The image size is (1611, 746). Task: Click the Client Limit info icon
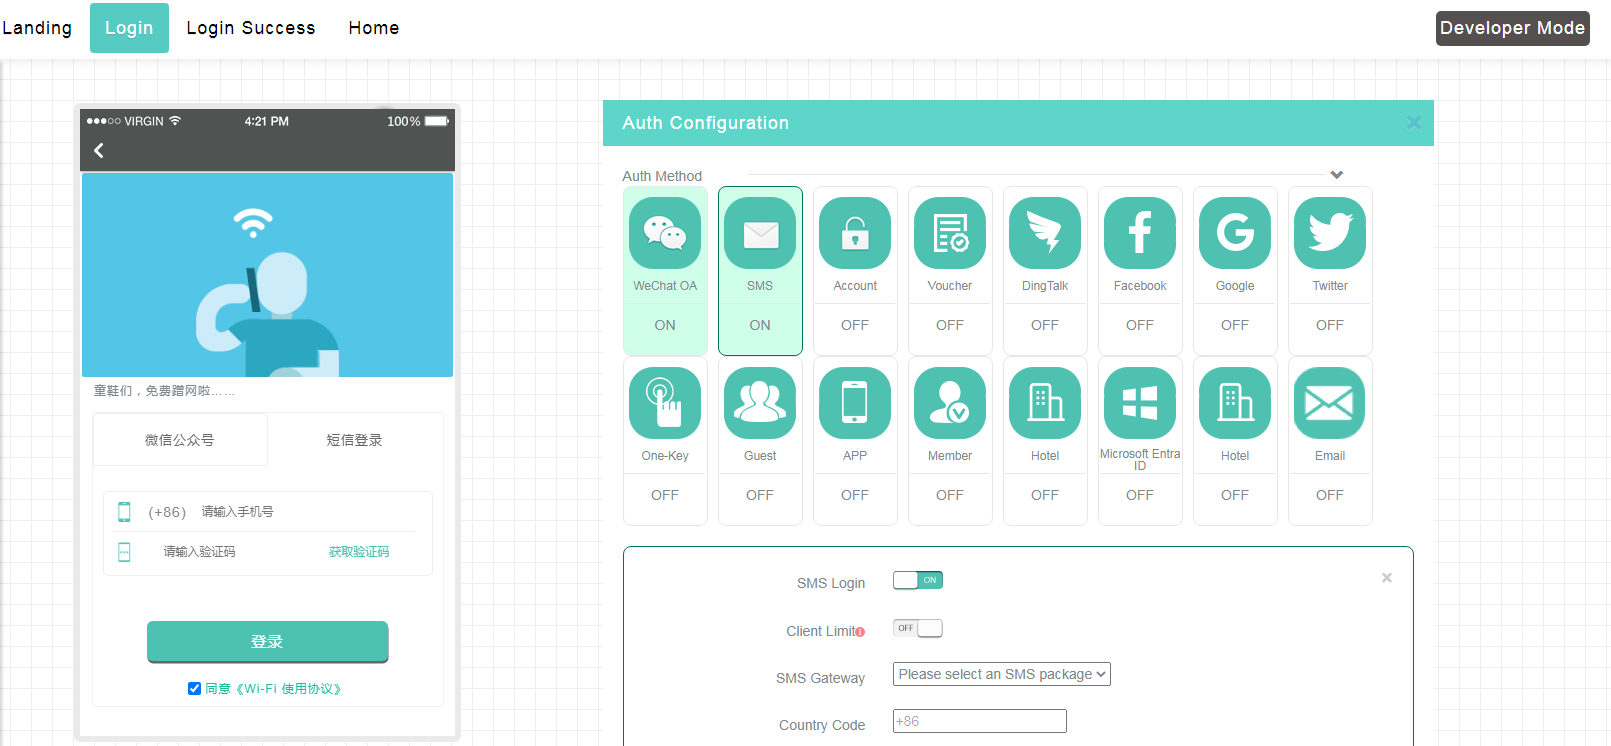[x=860, y=632]
